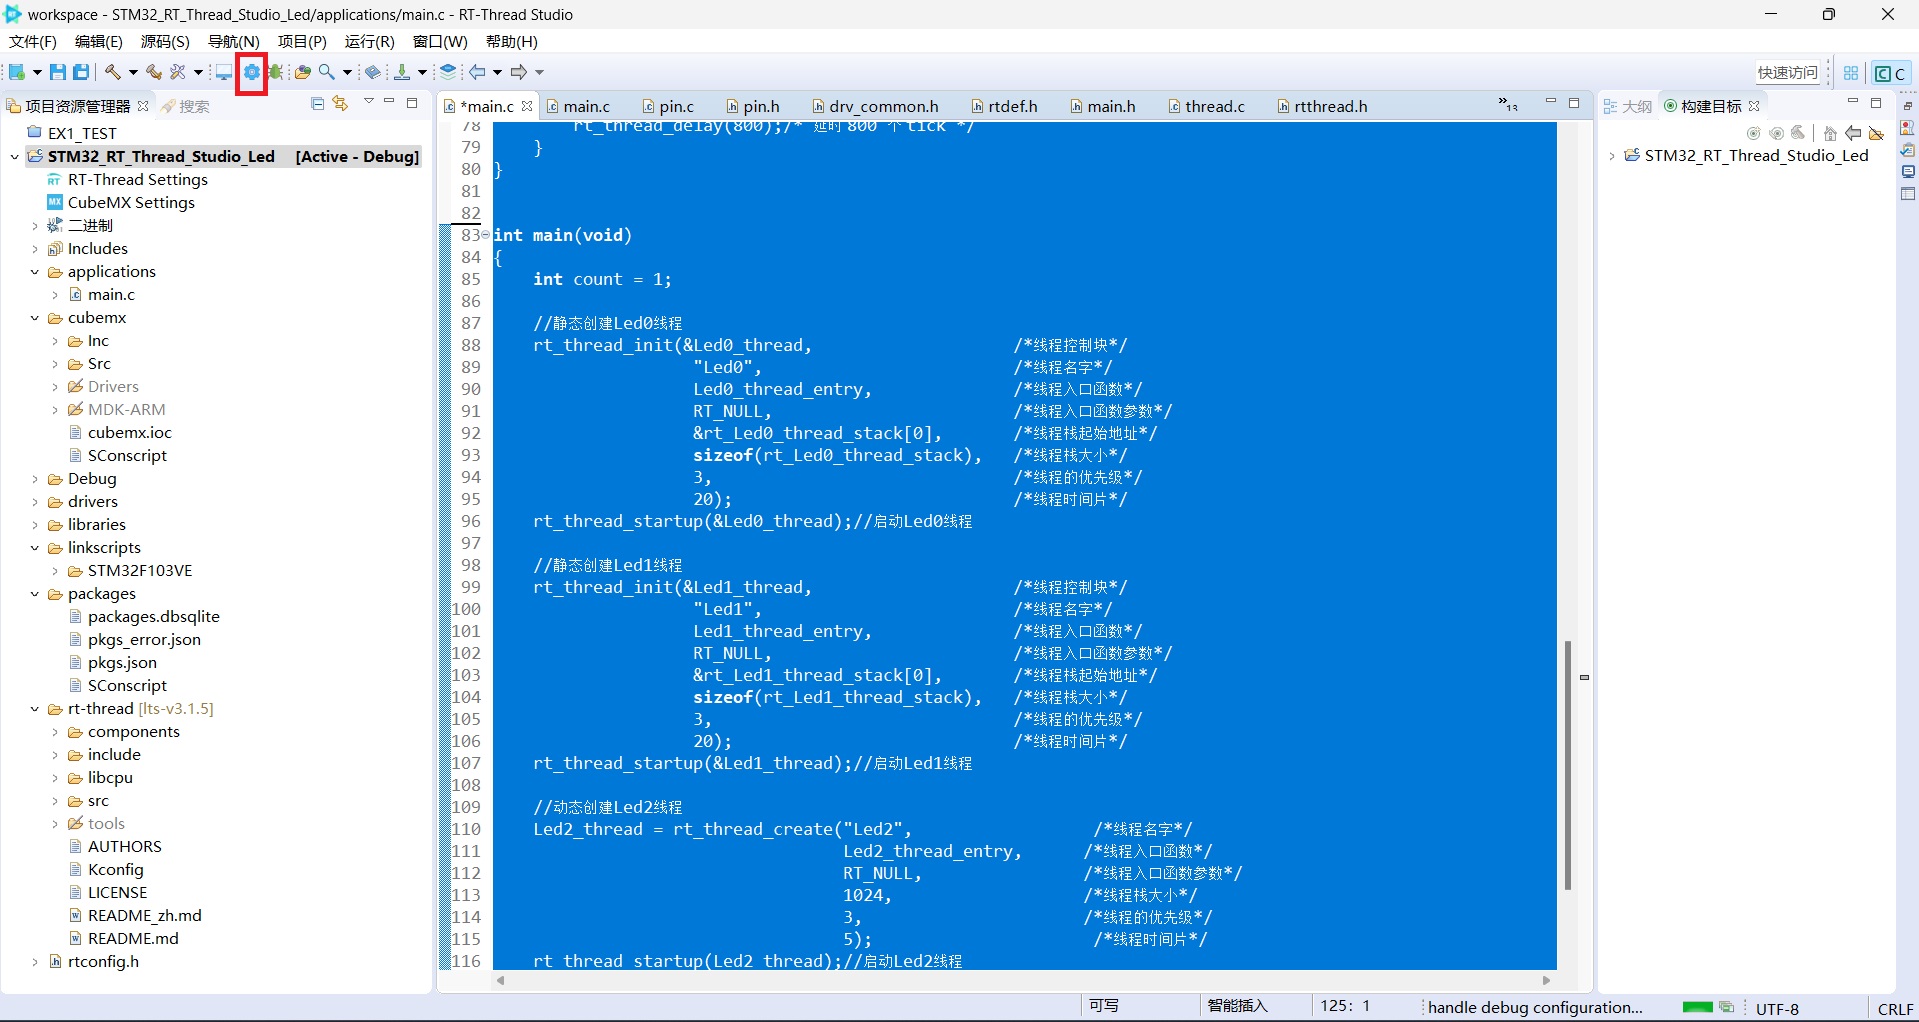Build the project with the hammer icon
This screenshot has height=1022, width=1919.
pos(113,72)
